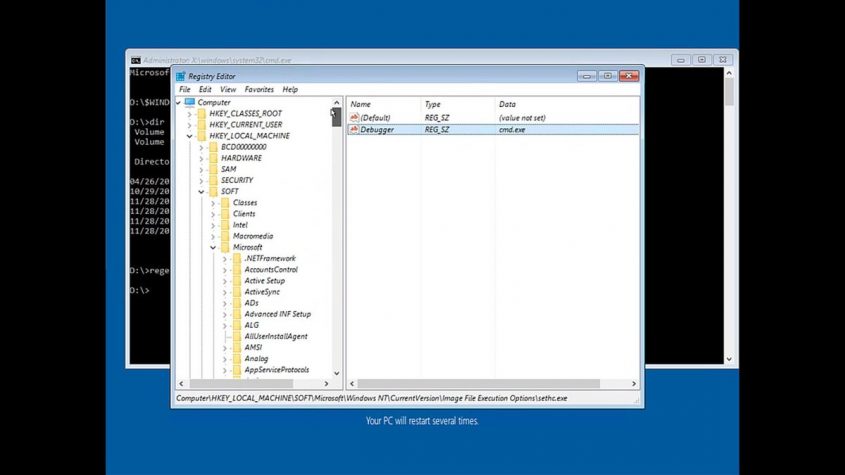Sort values by the Name column header

coord(361,104)
